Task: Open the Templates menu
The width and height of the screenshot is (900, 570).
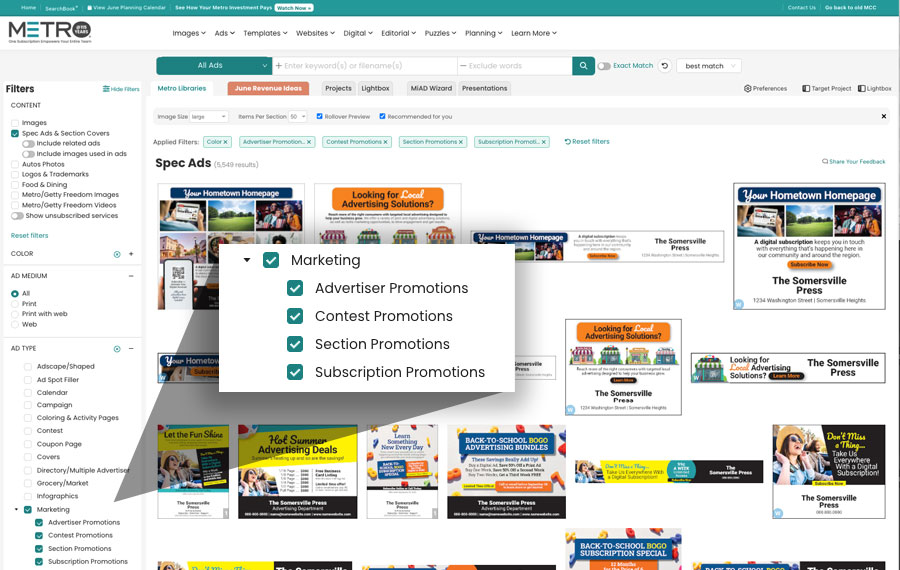Action: [266, 33]
